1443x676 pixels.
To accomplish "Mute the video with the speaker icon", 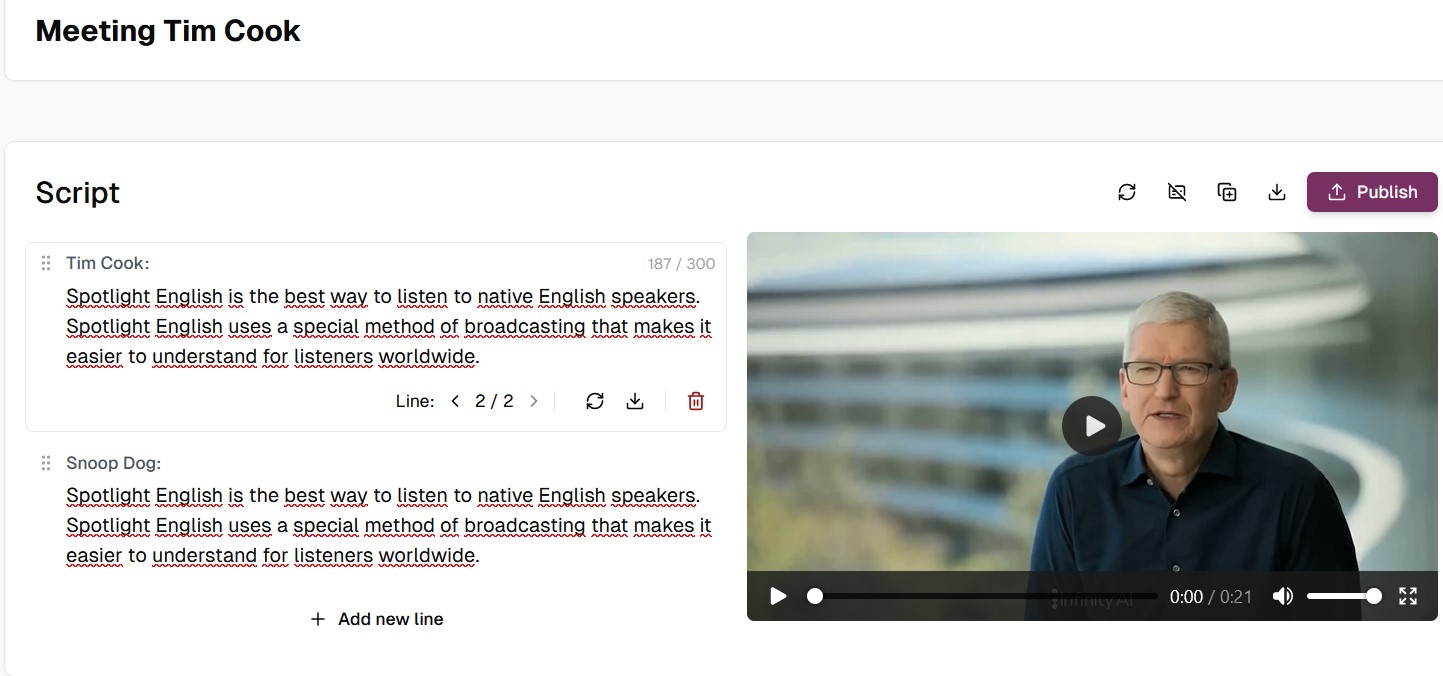I will coord(1283,596).
